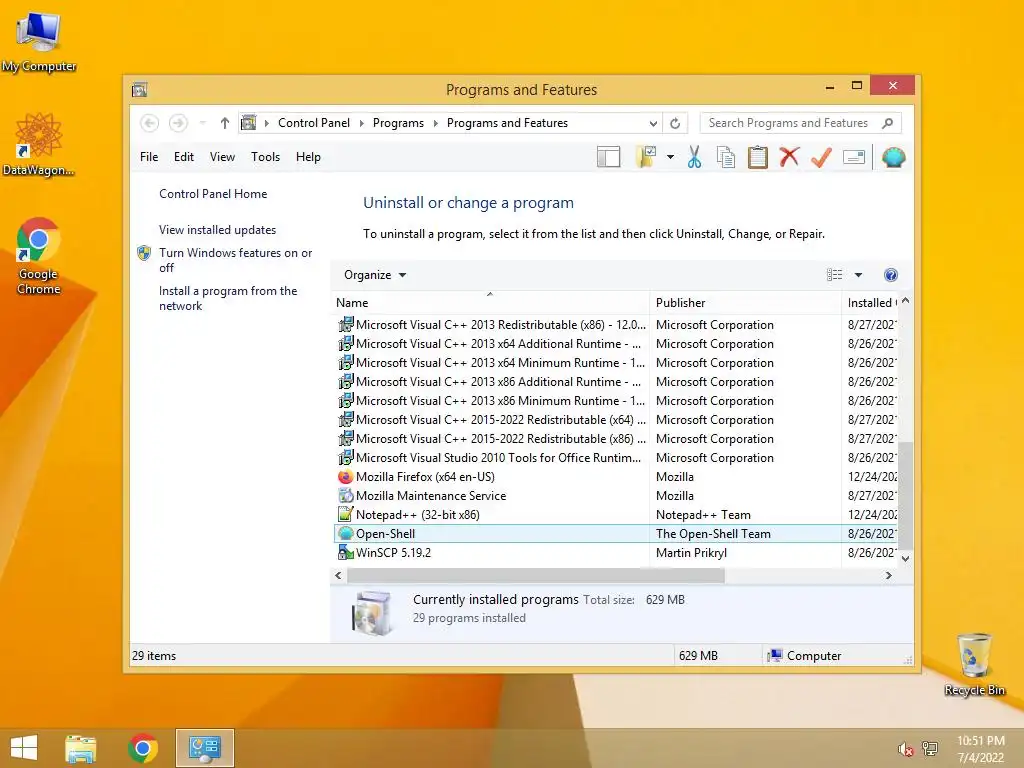Open the File menu
The image size is (1024, 768).
click(x=149, y=157)
